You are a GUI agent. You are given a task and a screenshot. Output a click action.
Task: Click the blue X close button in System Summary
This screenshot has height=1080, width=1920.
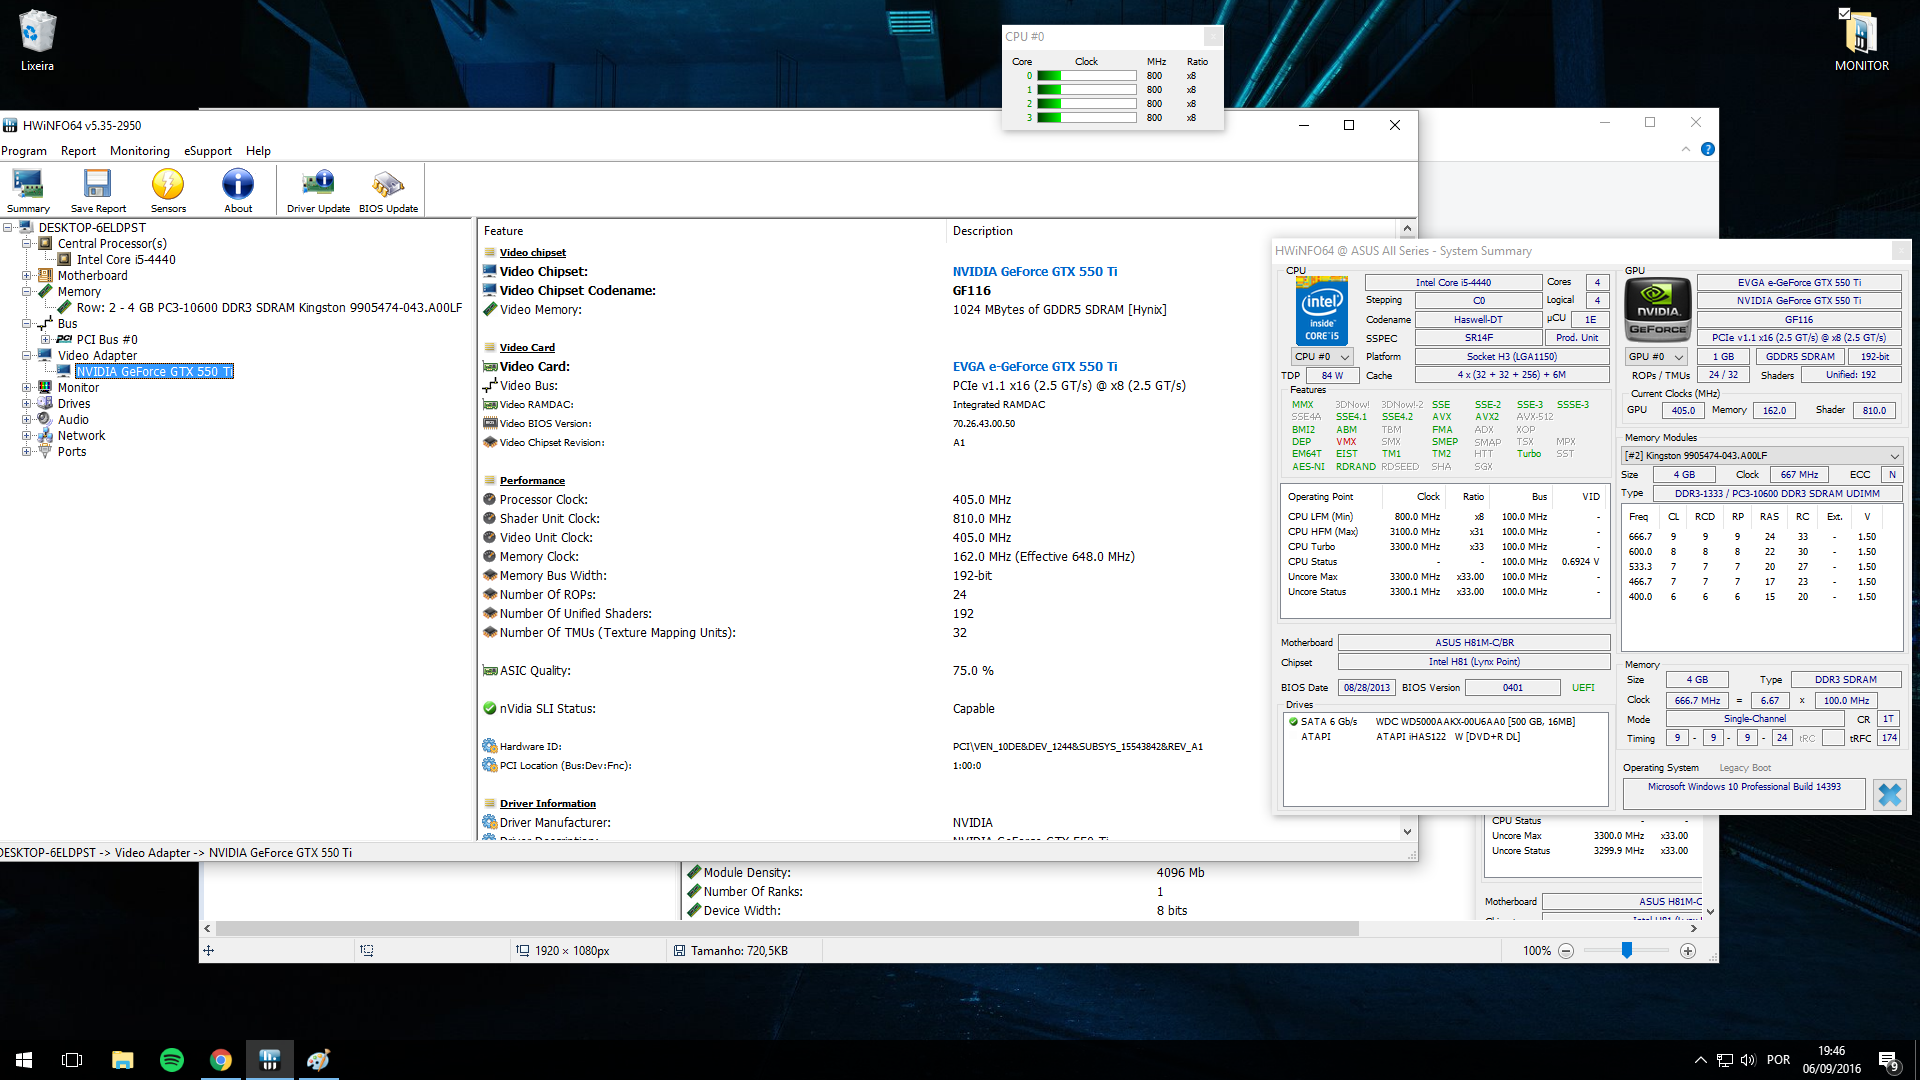click(1889, 795)
